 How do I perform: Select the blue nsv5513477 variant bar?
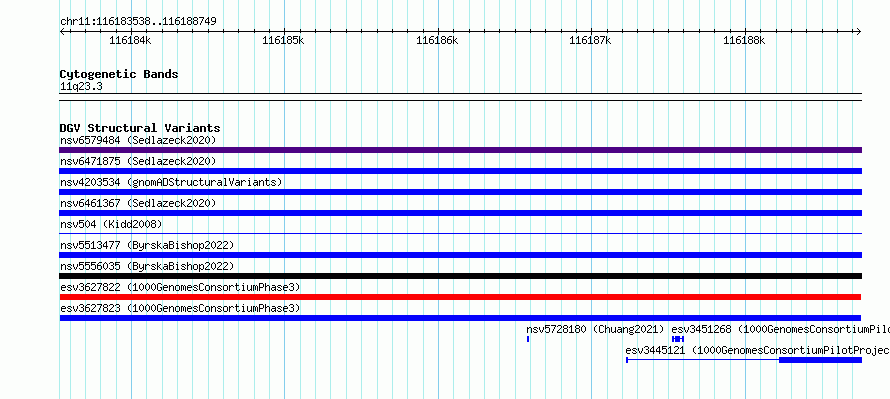pos(460,255)
